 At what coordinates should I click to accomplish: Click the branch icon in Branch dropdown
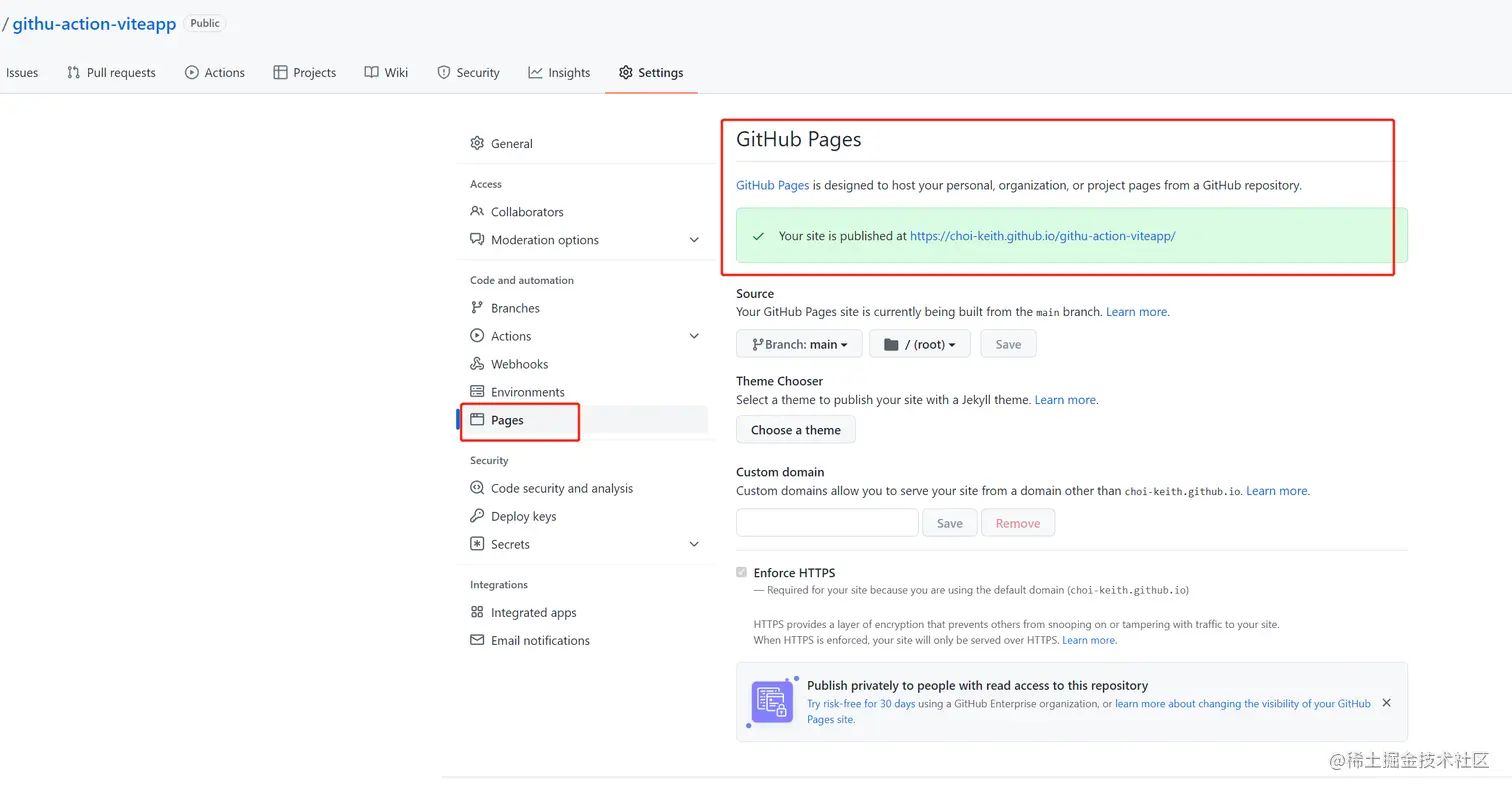click(x=758, y=344)
